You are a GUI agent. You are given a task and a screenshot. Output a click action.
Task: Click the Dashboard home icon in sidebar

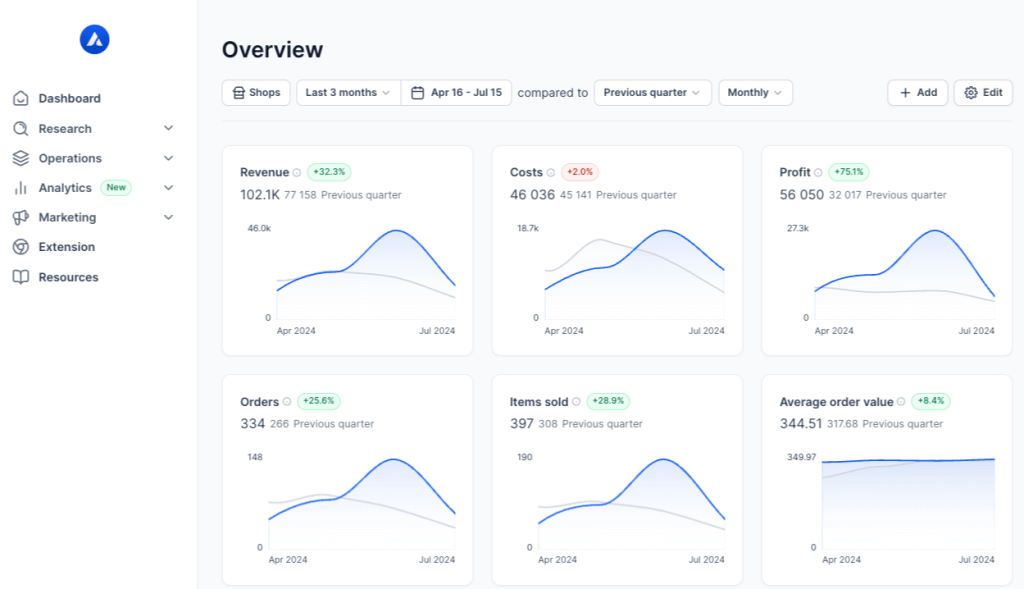[x=20, y=98]
